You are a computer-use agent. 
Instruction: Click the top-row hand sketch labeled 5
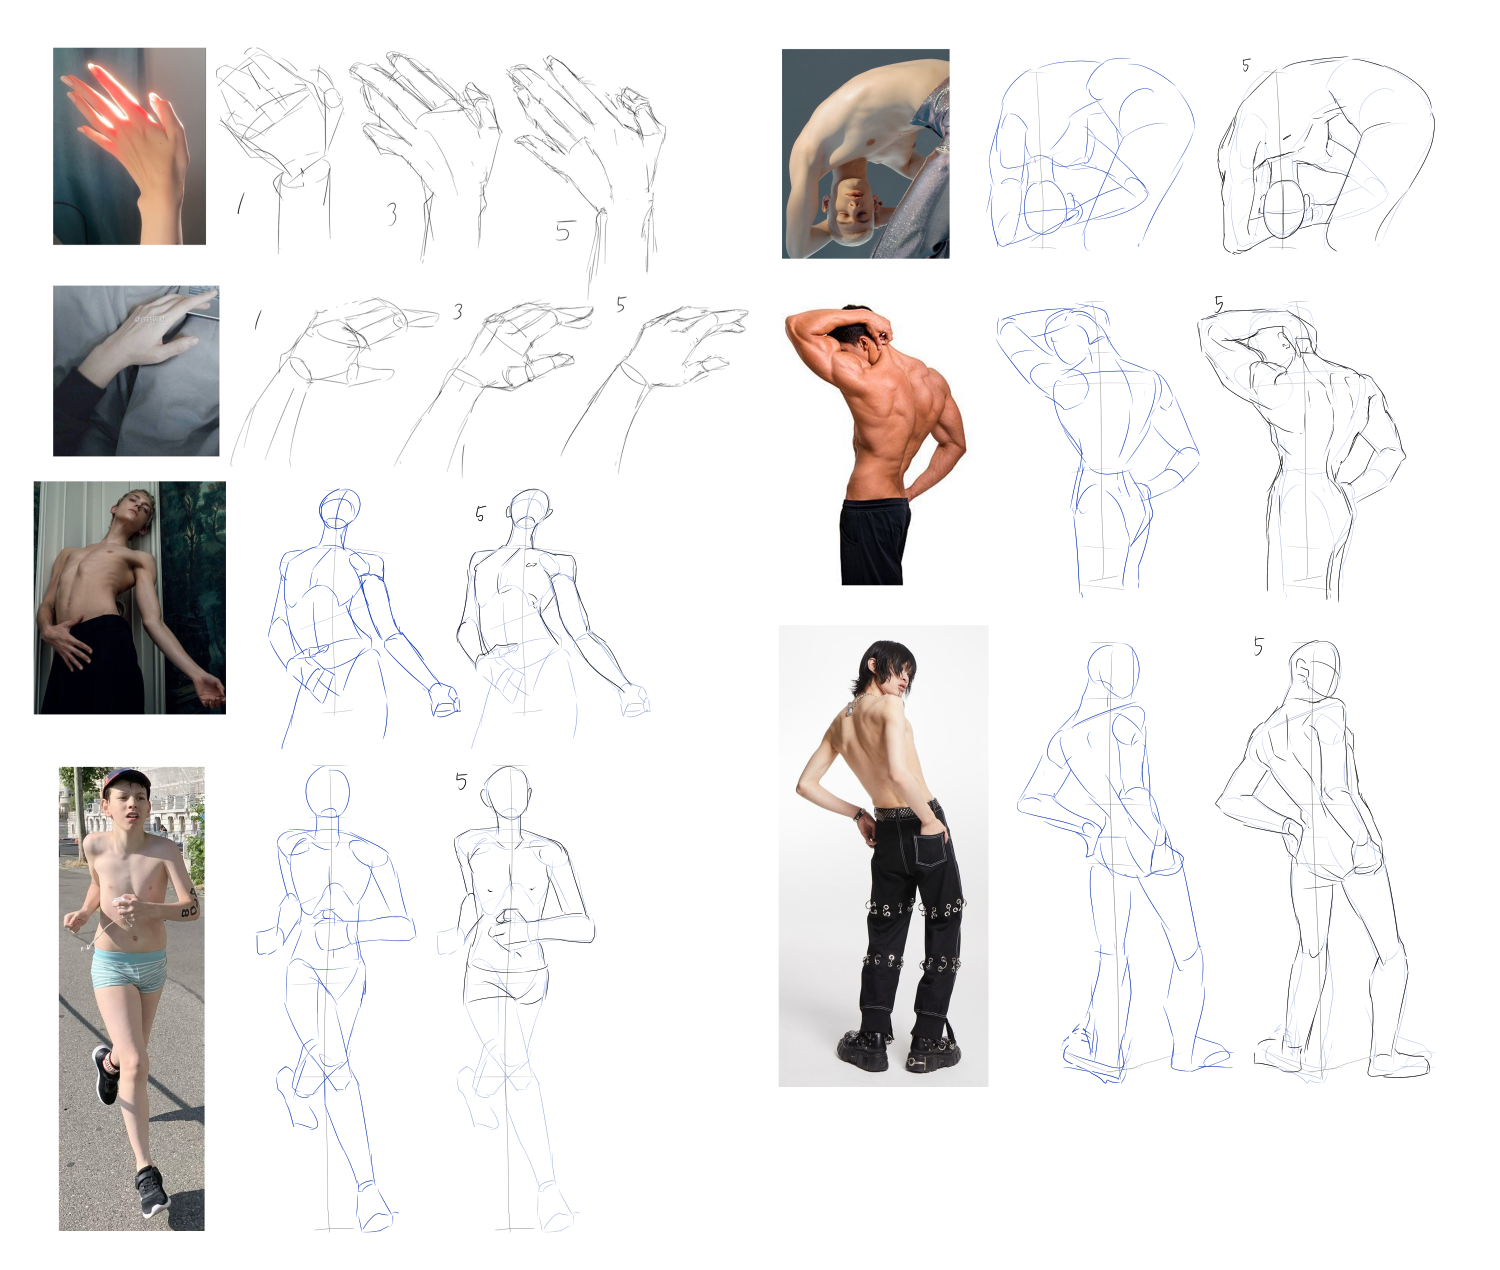click(588, 150)
